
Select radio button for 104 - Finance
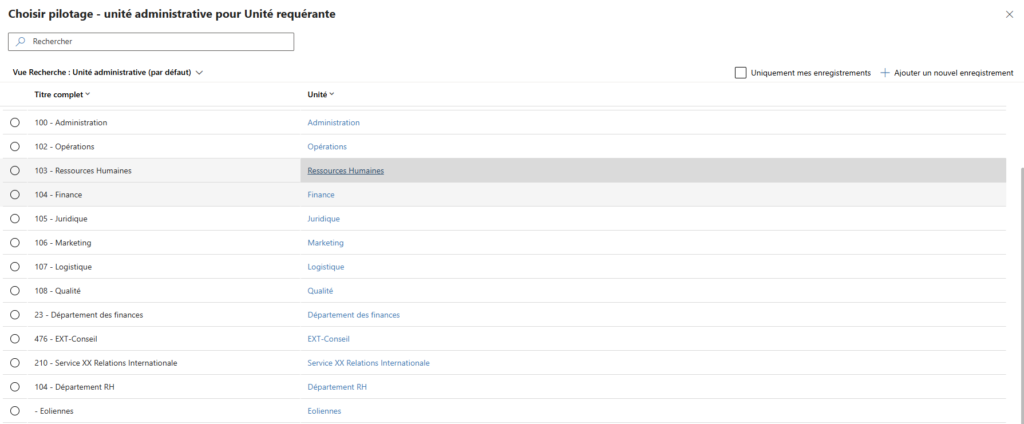pyautogui.click(x=15, y=195)
